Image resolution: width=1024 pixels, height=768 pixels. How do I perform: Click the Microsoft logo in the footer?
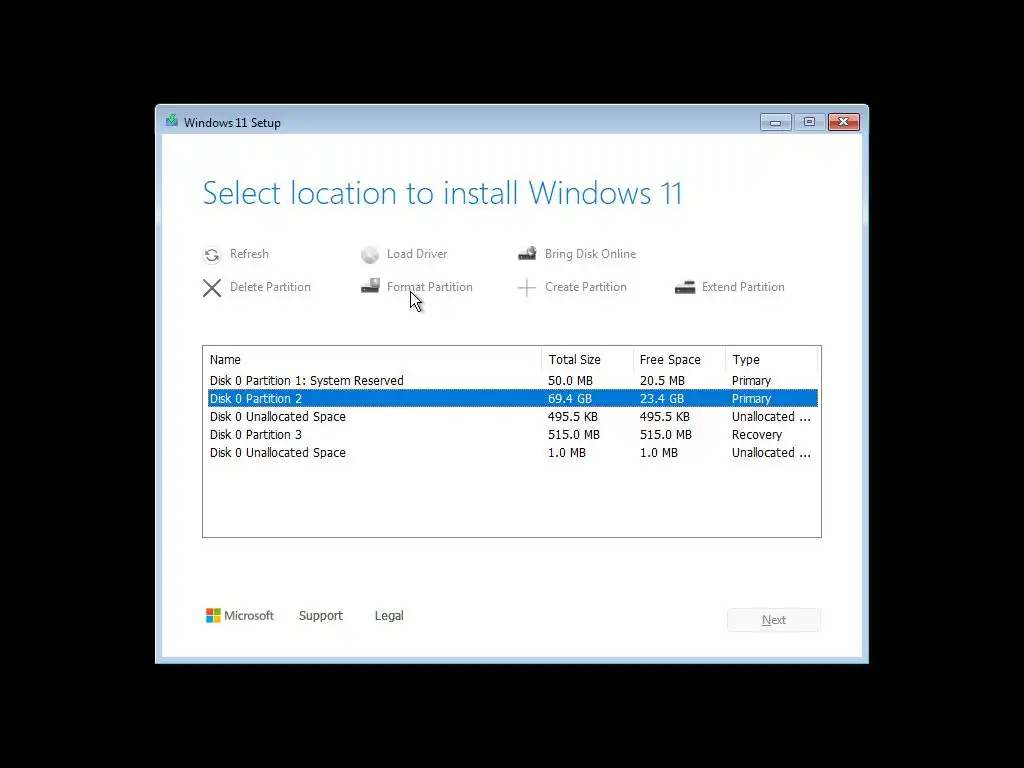tap(240, 615)
